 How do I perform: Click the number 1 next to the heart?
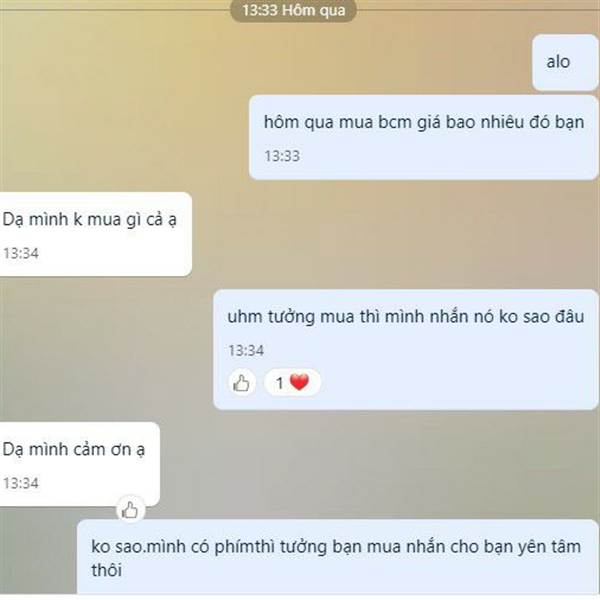coord(280,383)
